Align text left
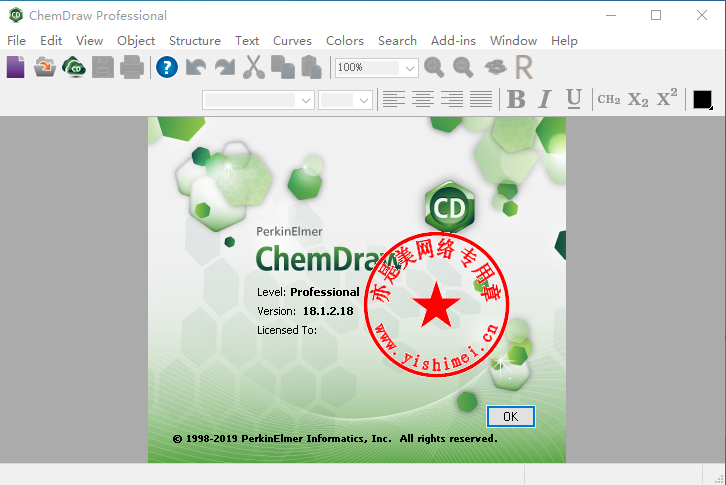 click(x=394, y=99)
